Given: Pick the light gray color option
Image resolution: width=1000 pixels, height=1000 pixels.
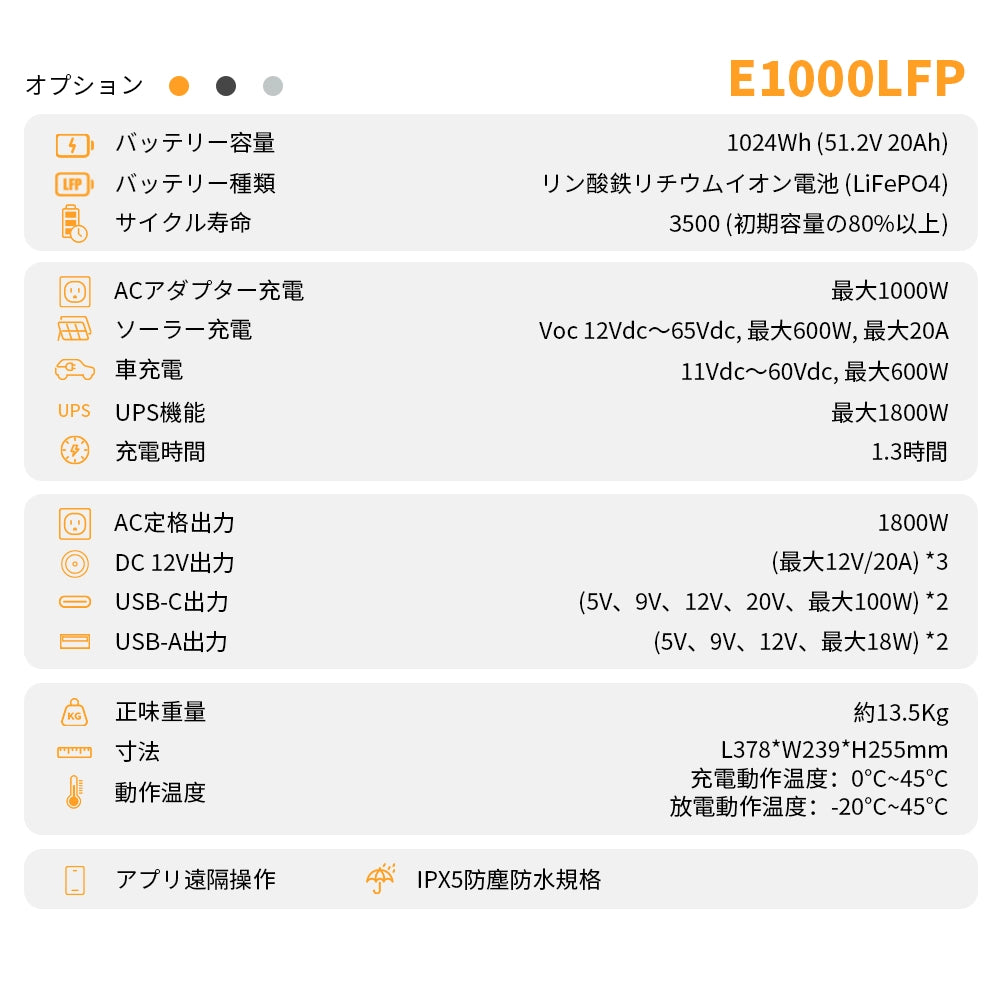Looking at the screenshot, I should [x=273, y=86].
